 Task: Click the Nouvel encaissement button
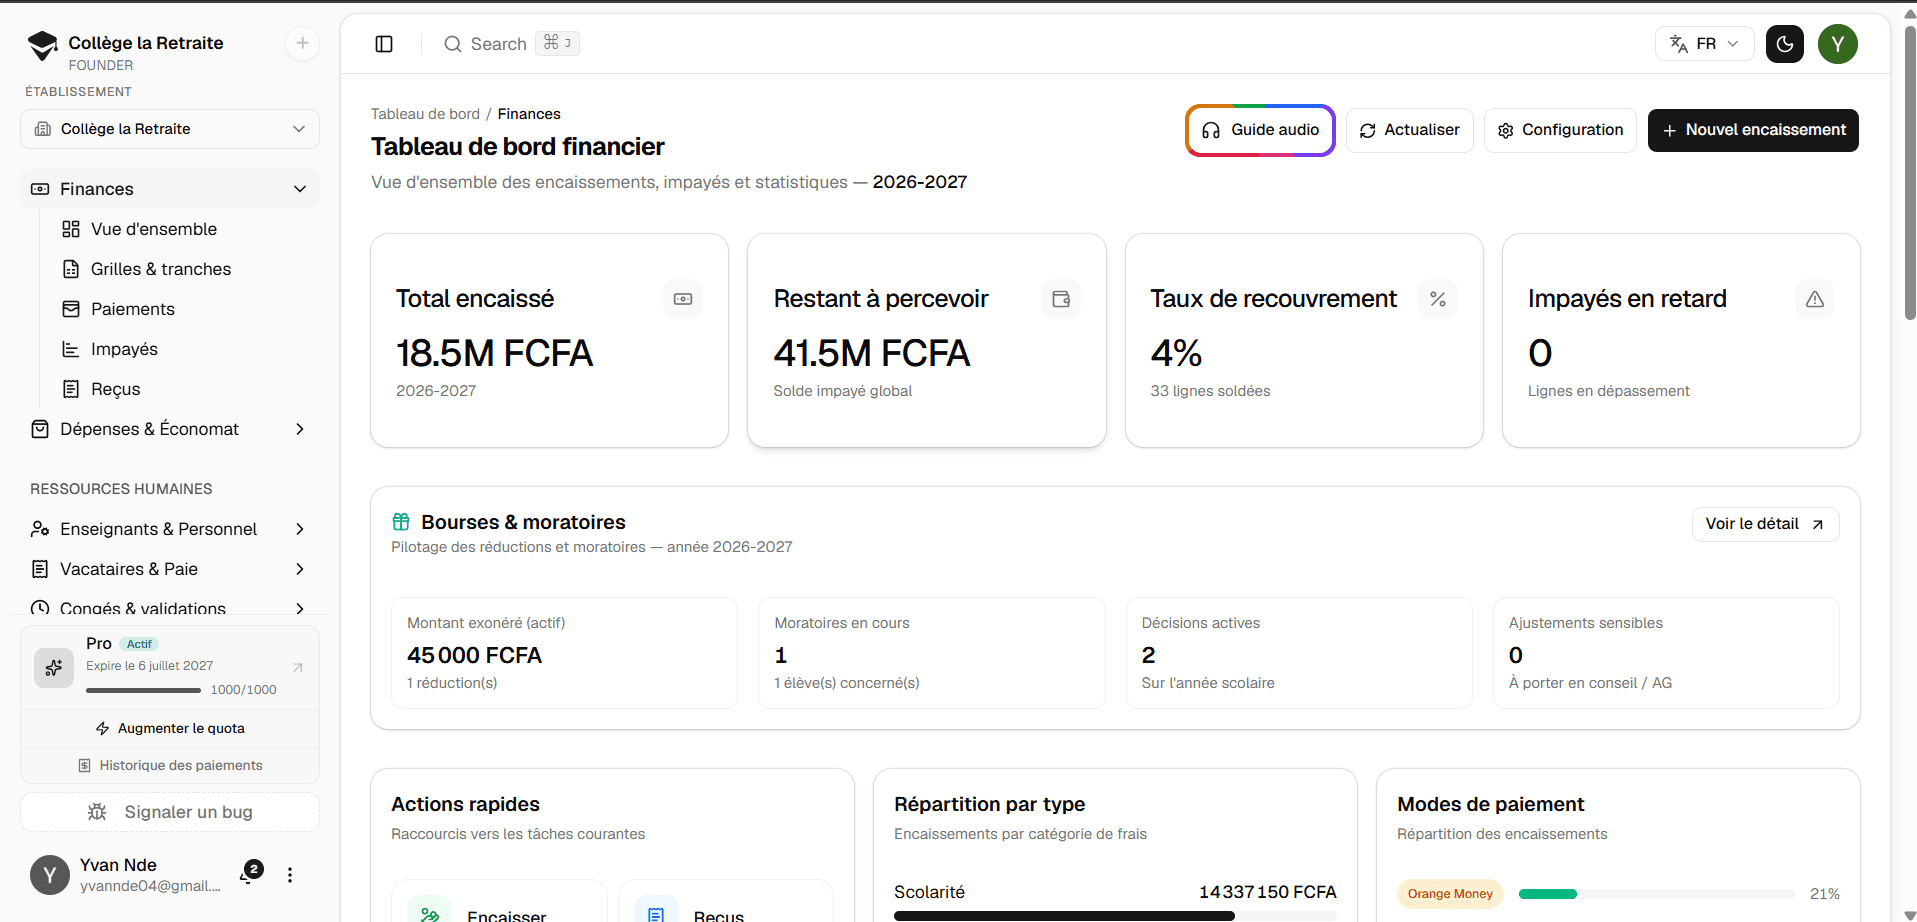click(1753, 130)
